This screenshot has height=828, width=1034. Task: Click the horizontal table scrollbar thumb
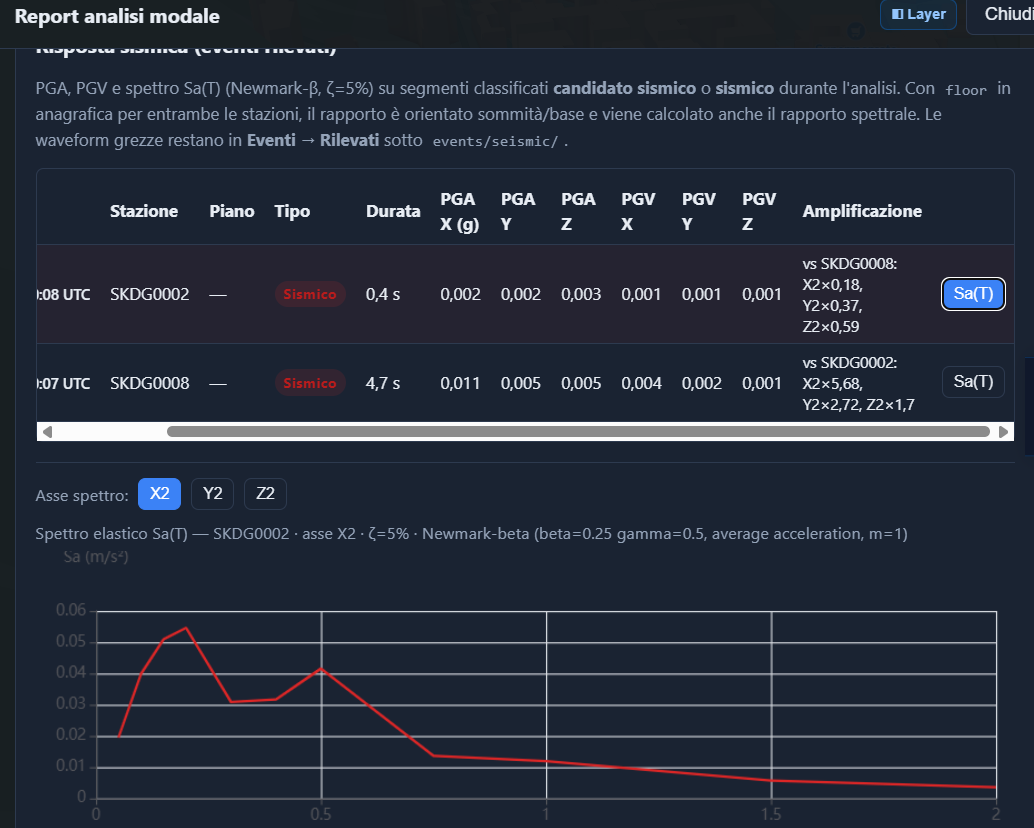click(x=578, y=432)
